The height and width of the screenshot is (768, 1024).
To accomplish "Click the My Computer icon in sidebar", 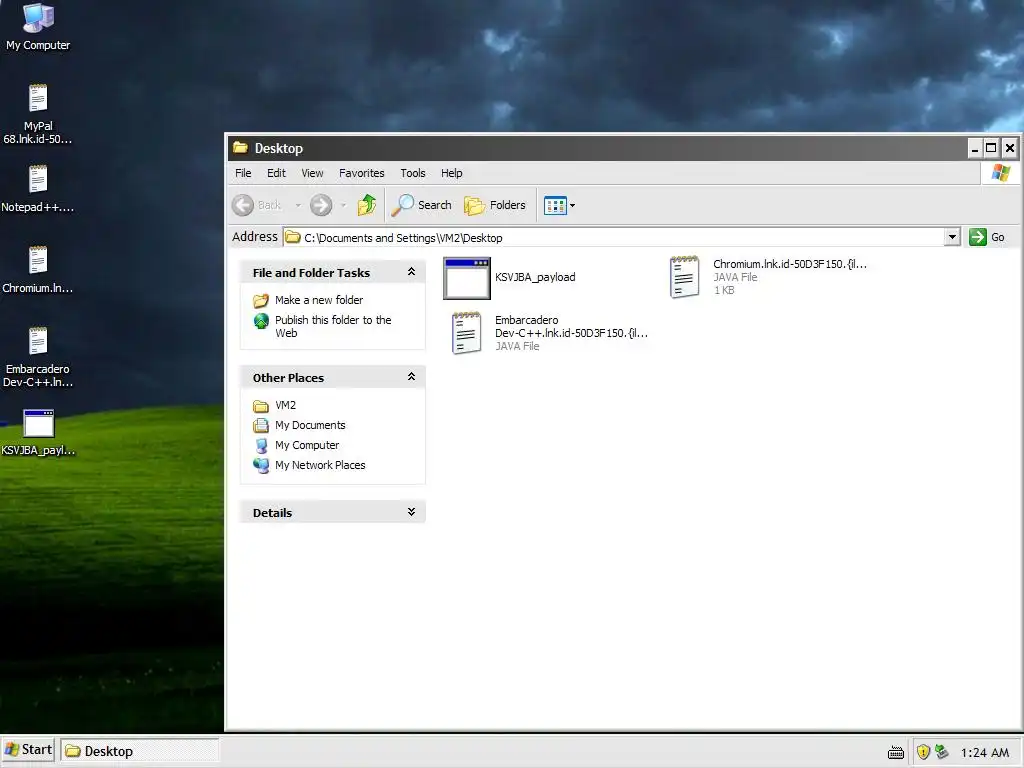I will (261, 446).
